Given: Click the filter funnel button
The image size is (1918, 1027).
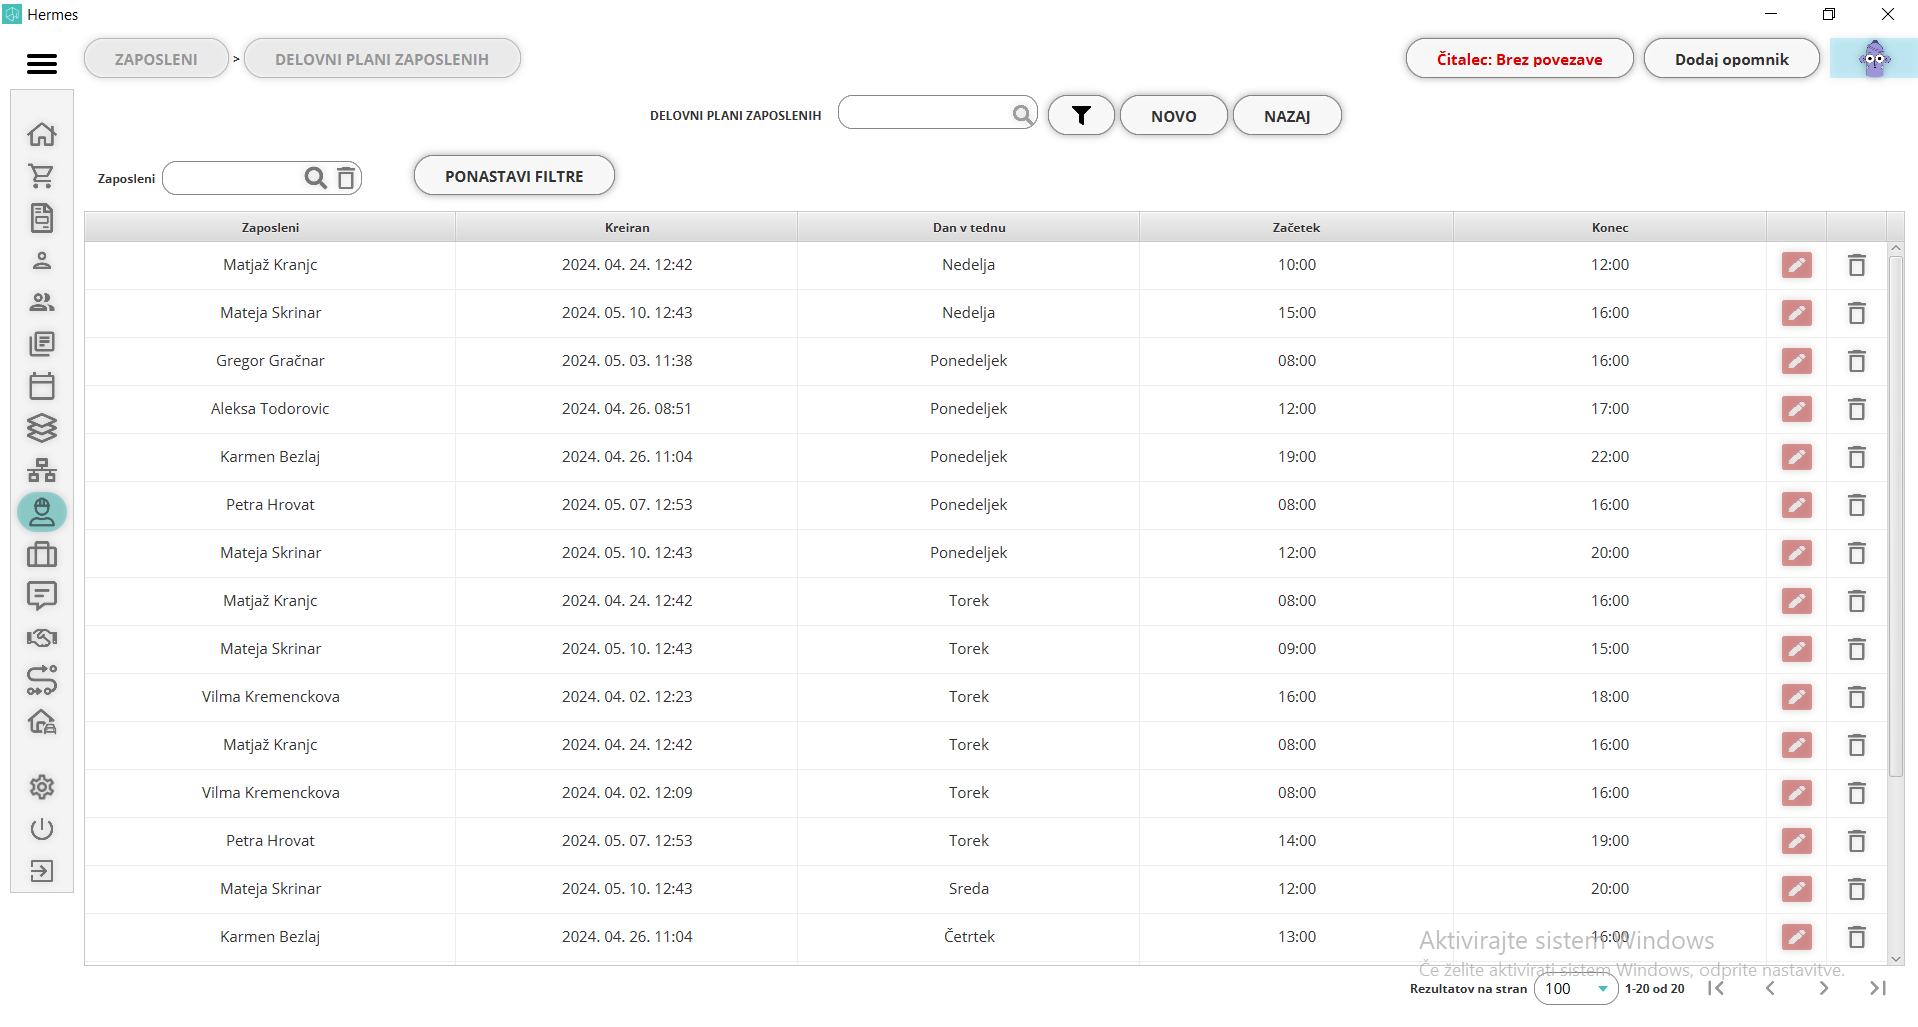Looking at the screenshot, I should coord(1081,116).
